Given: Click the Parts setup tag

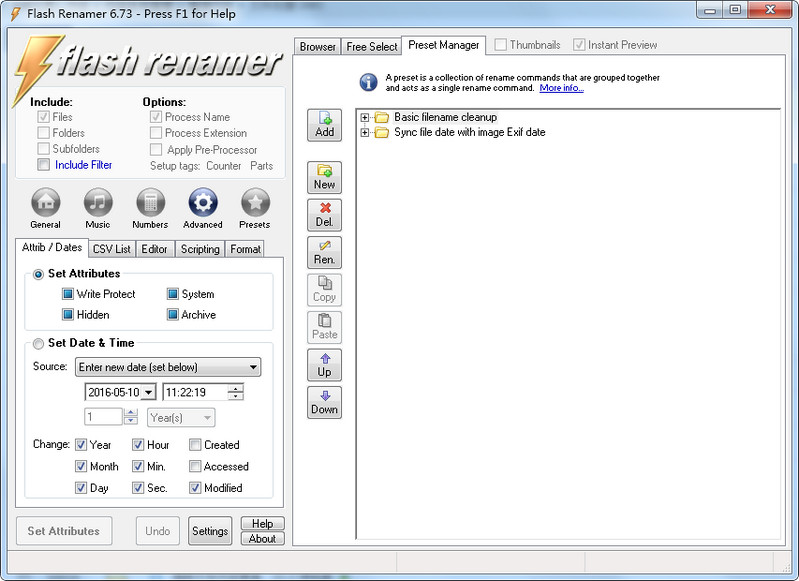Looking at the screenshot, I should [x=261, y=166].
